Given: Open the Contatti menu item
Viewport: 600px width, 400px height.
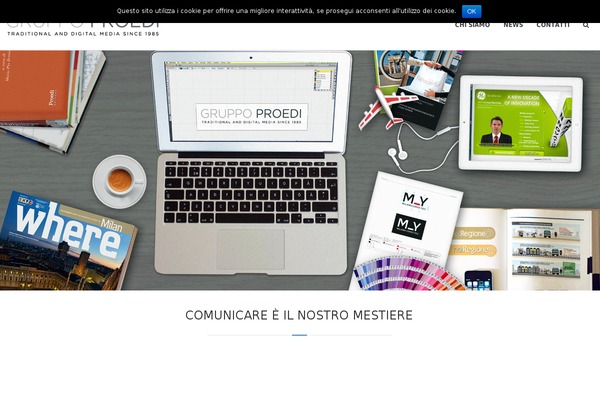Looking at the screenshot, I should (553, 25).
